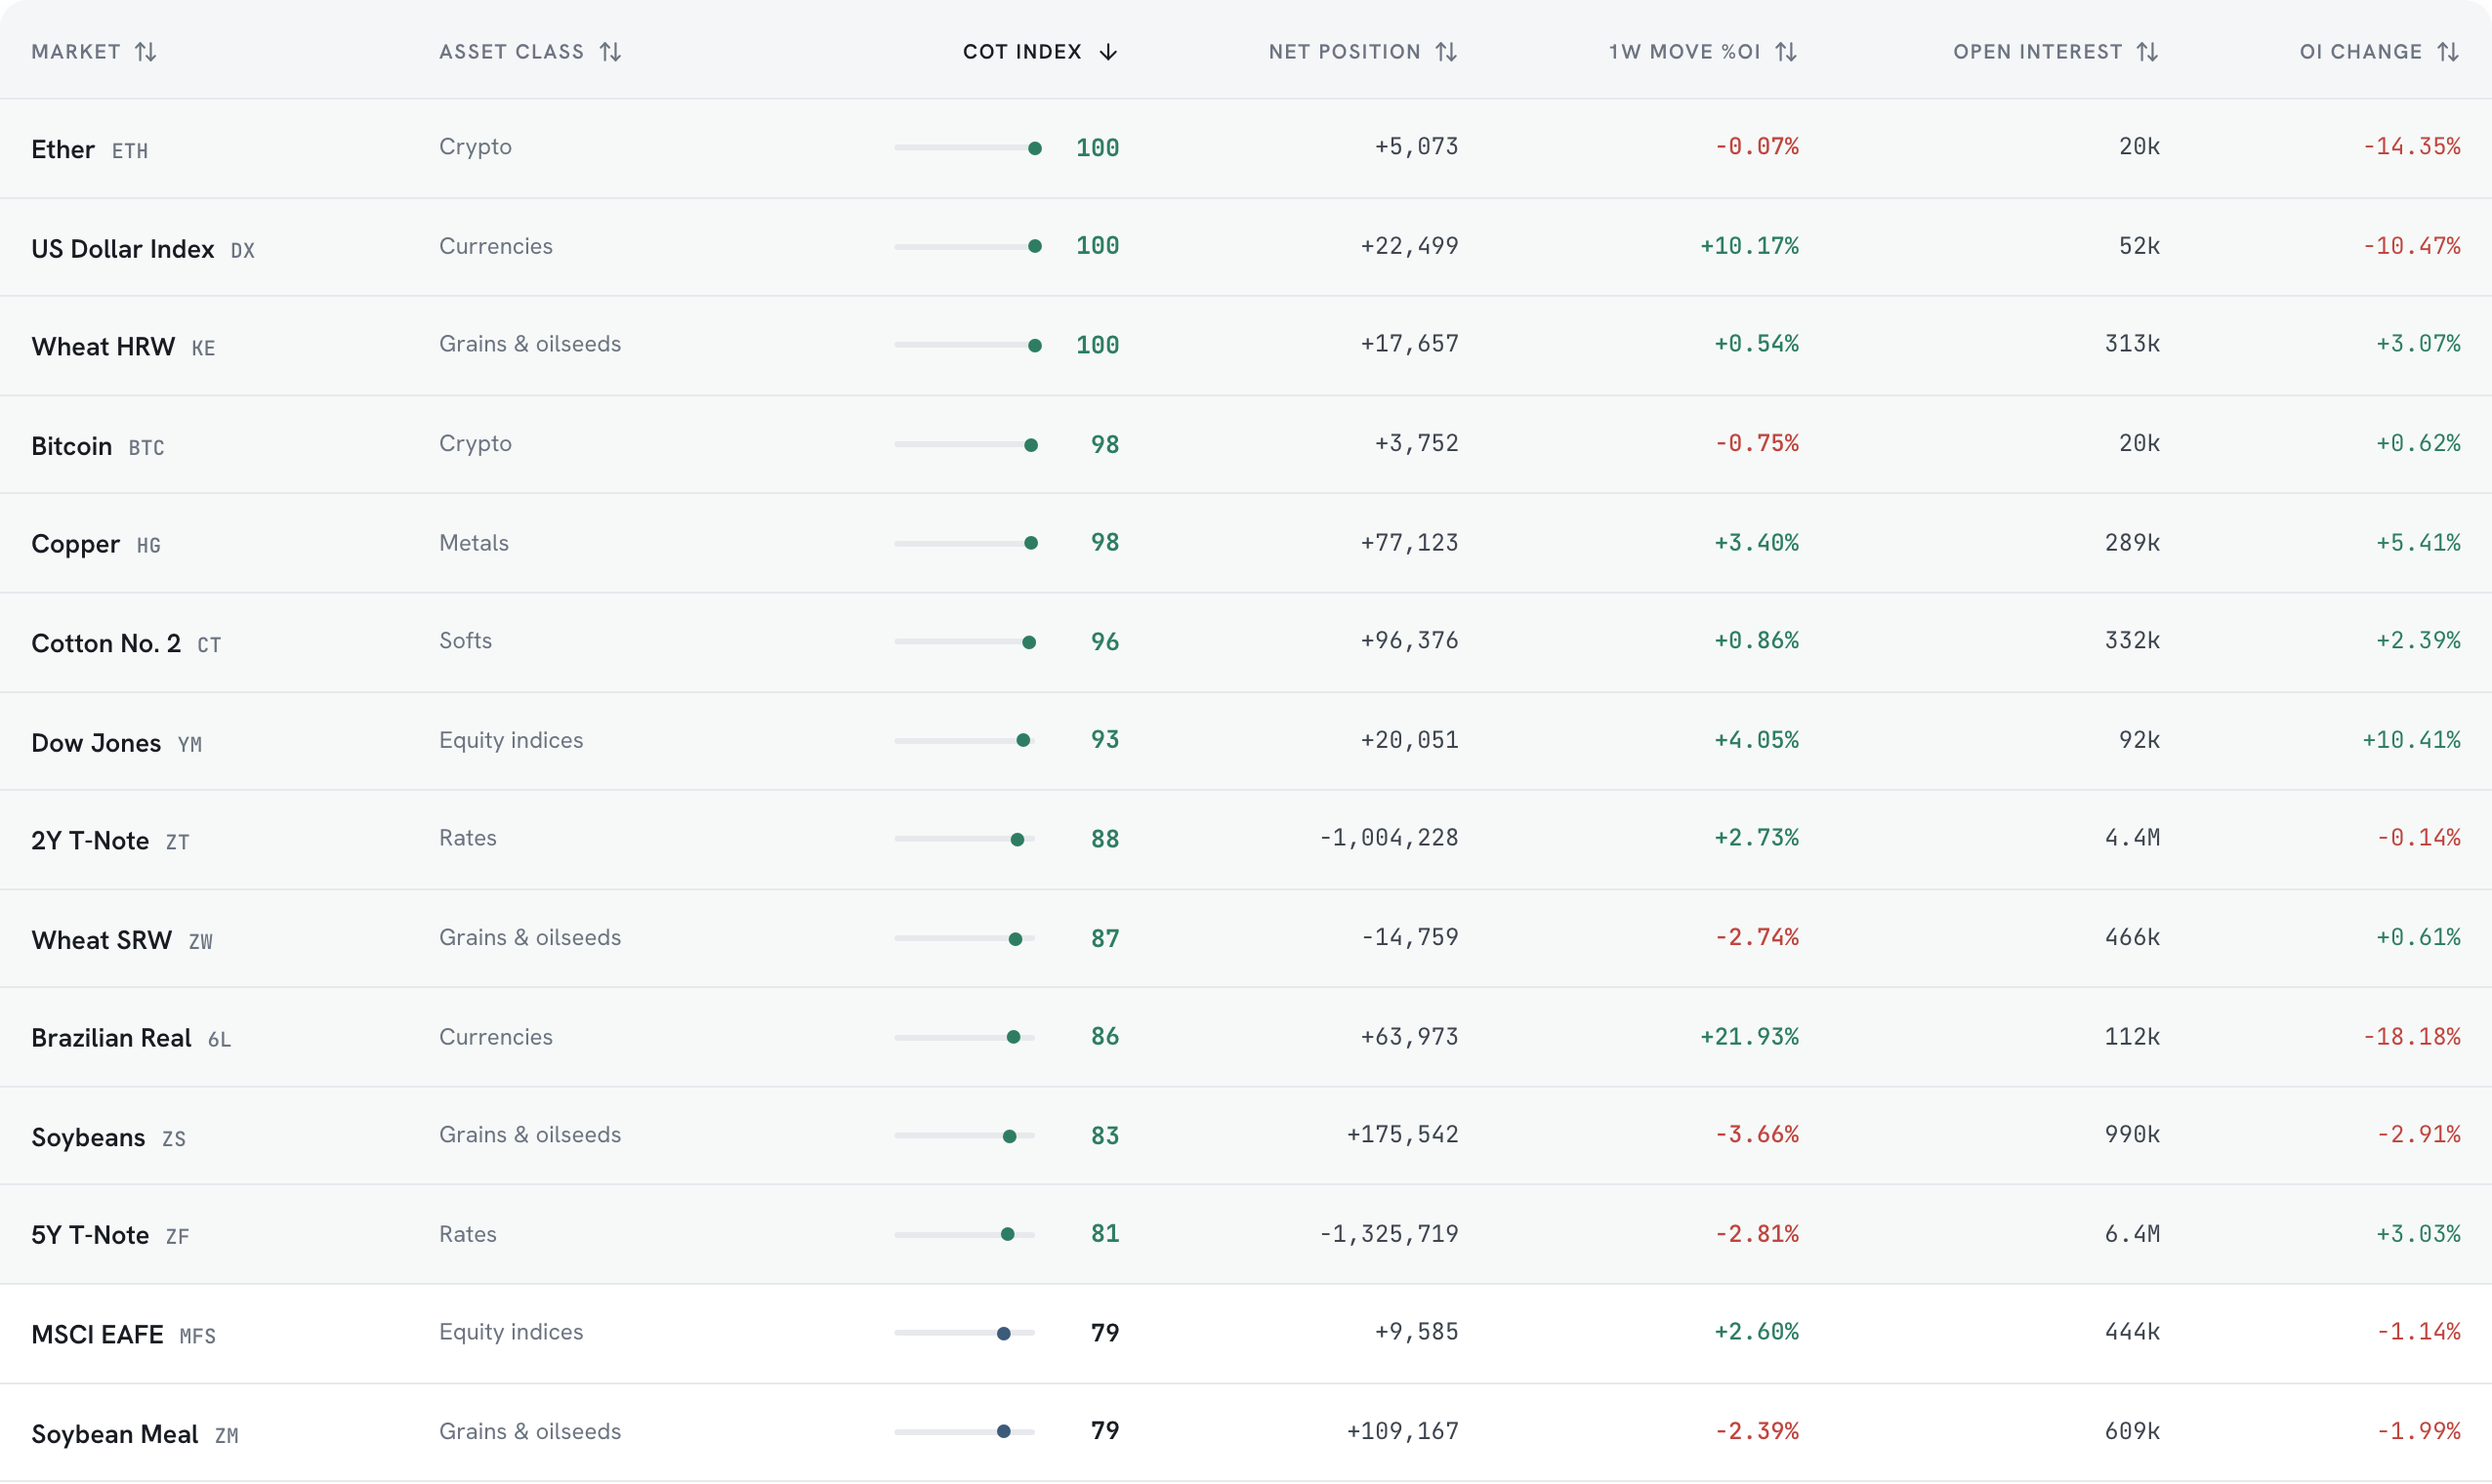Sort by Market using its arrows icon
The image size is (2492, 1484).
coord(146,52)
